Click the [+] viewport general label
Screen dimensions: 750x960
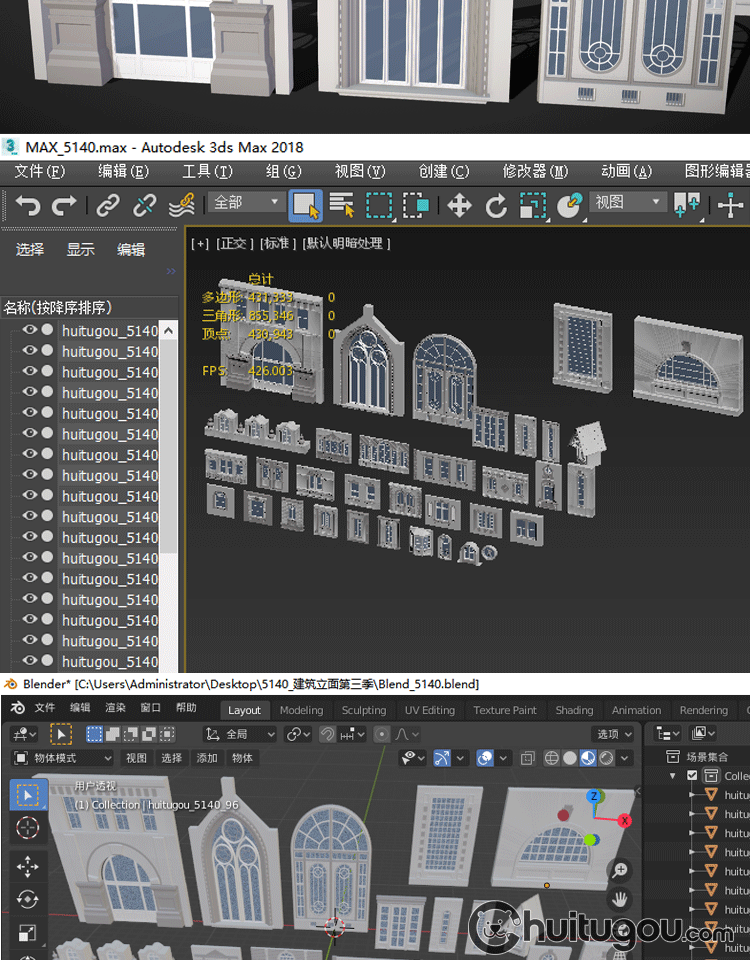coord(200,243)
